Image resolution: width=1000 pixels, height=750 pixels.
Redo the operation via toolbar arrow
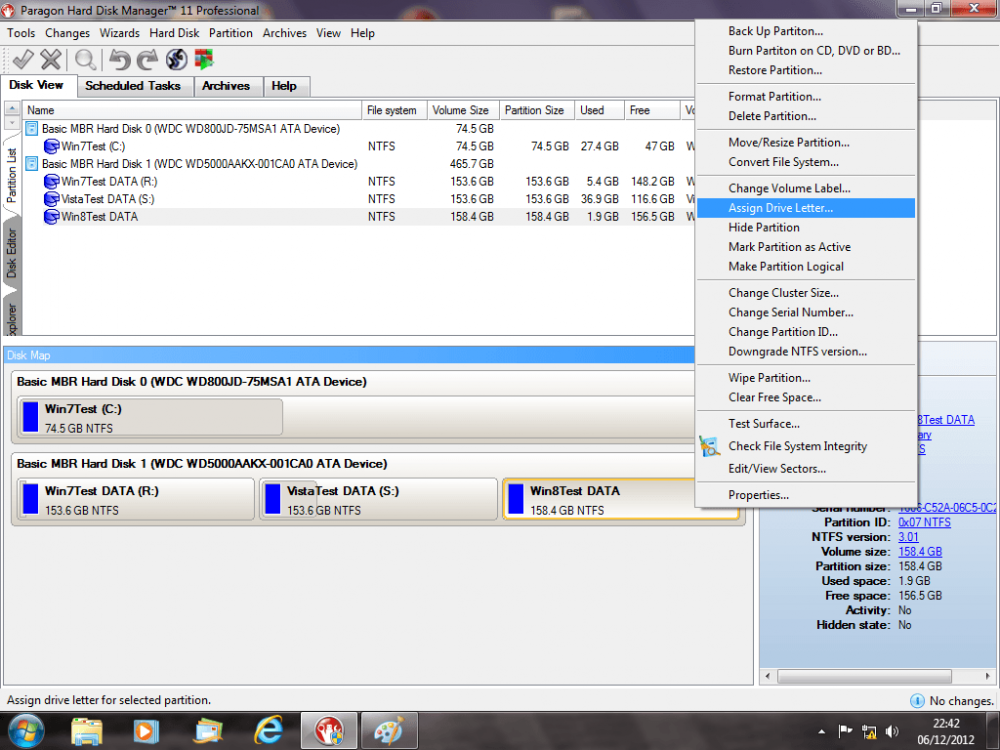(x=147, y=59)
